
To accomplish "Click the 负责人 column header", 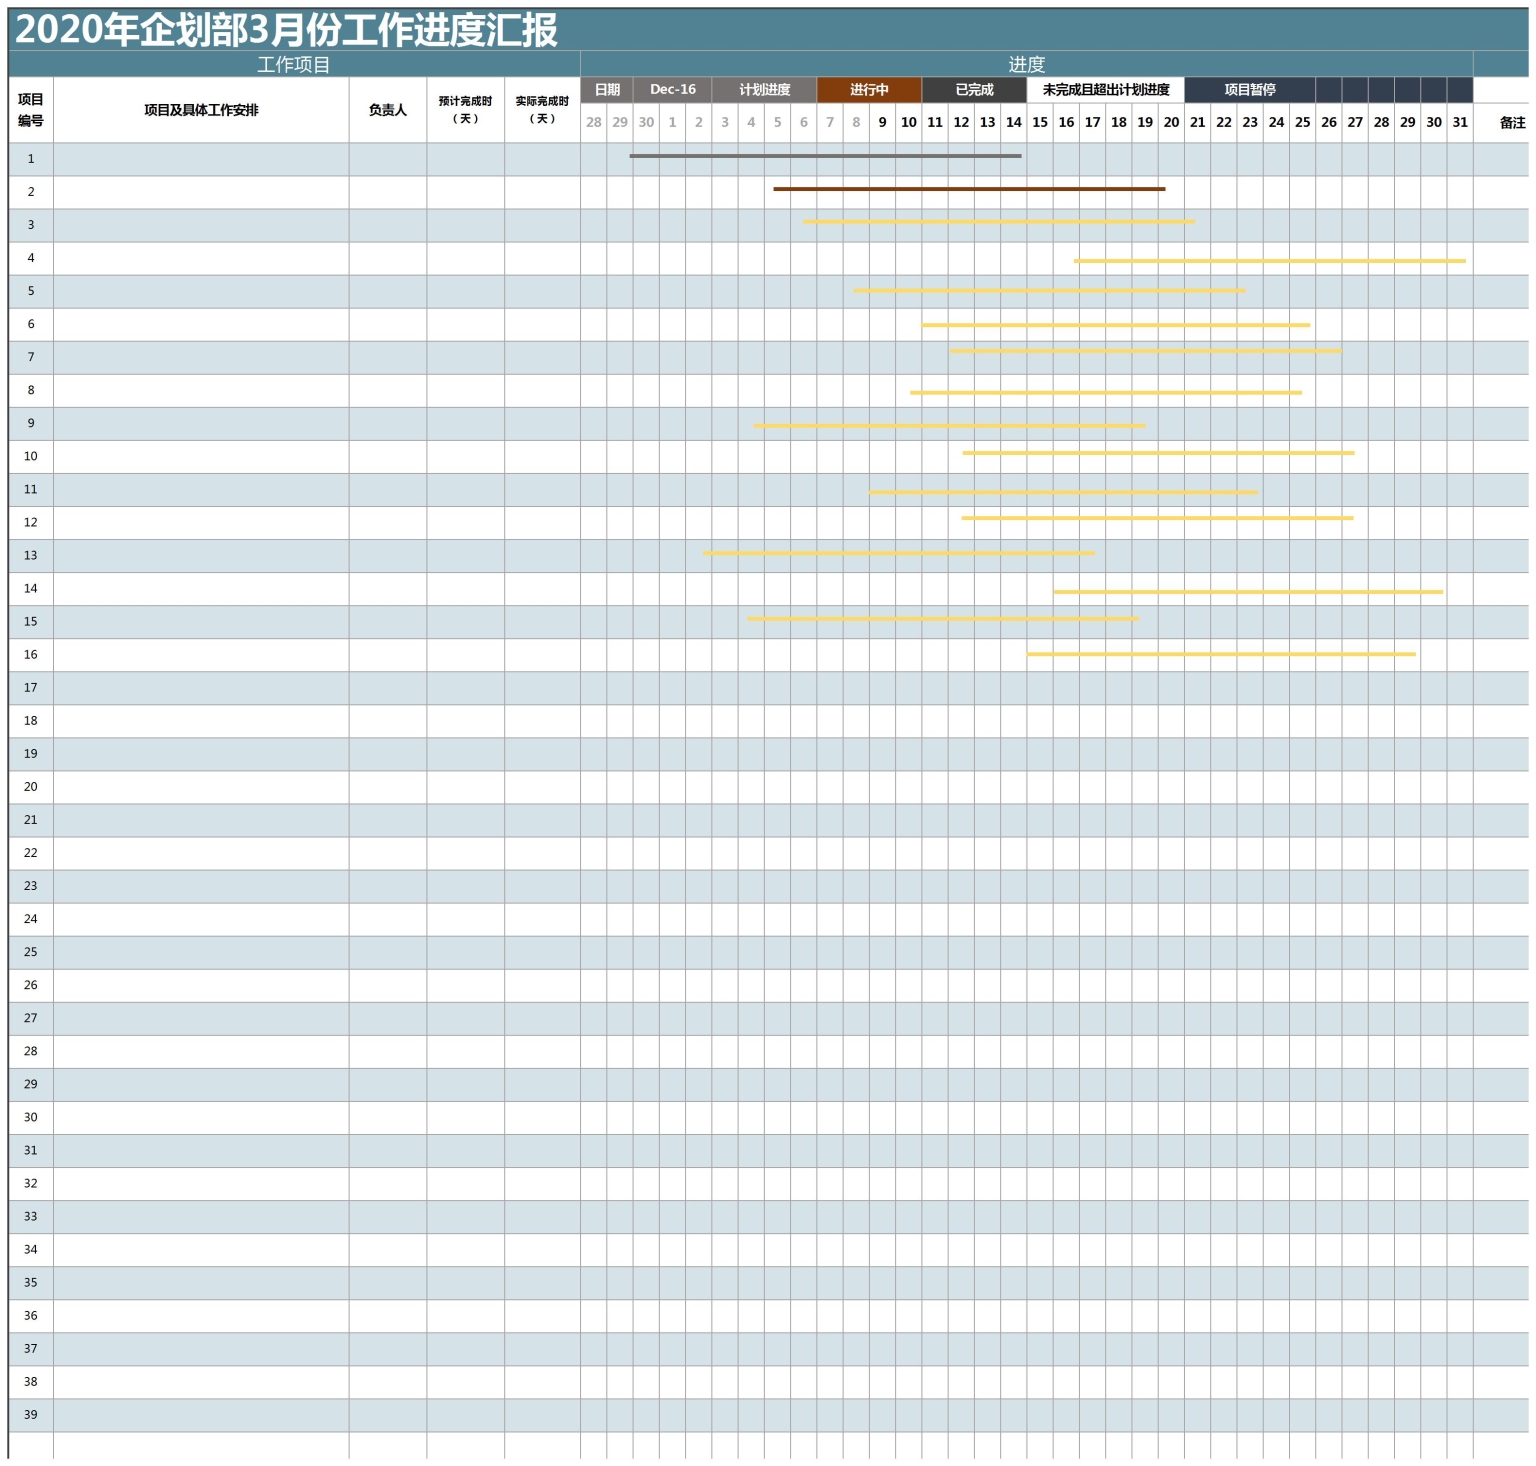I will point(388,110).
